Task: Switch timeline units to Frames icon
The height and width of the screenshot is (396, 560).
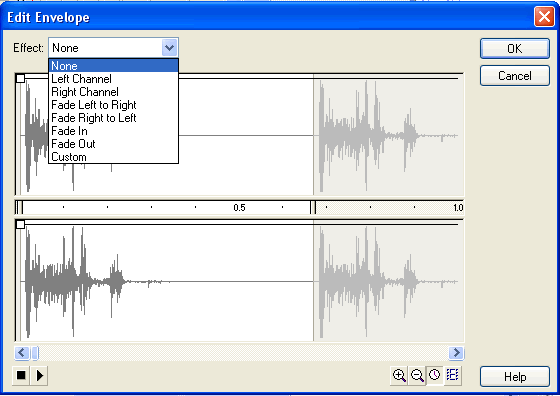Action: (452, 375)
